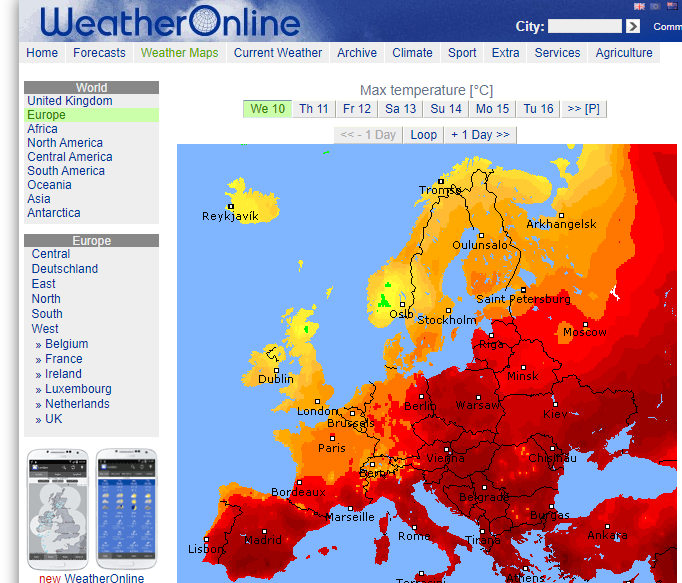Open the Services menu
Screen dimensions: 682x583
[x=557, y=53]
